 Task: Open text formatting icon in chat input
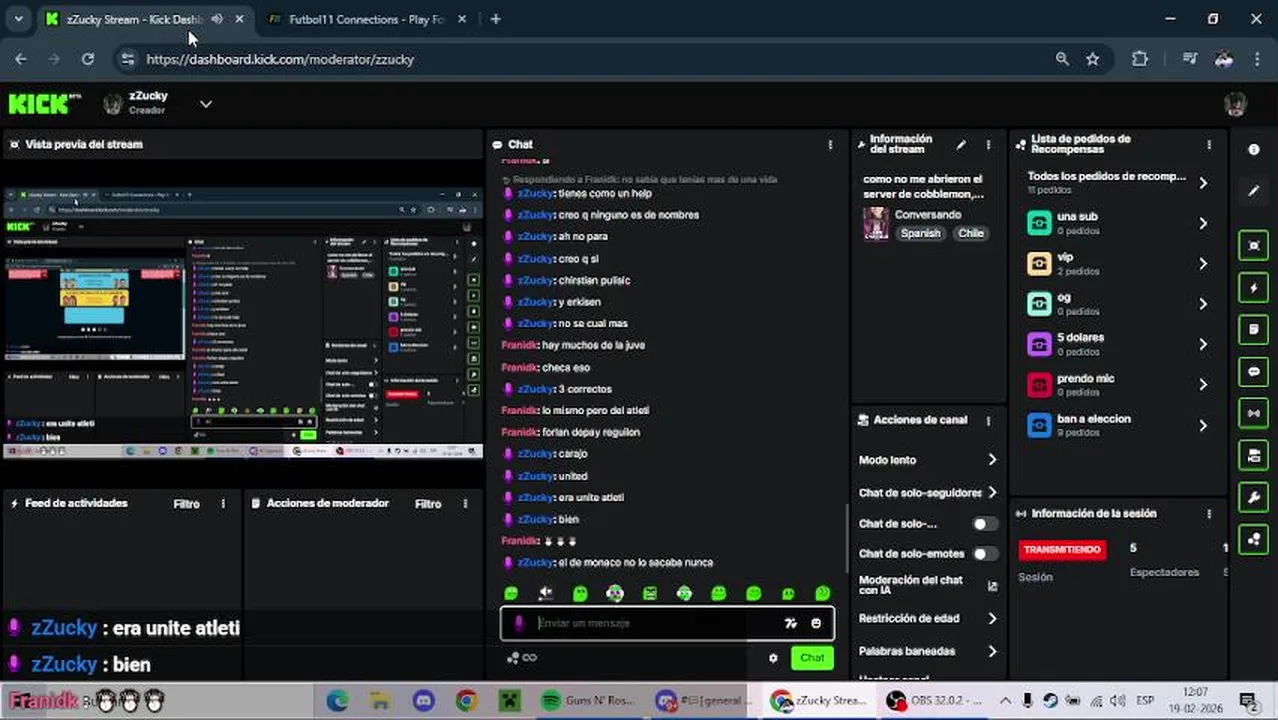[x=791, y=623]
